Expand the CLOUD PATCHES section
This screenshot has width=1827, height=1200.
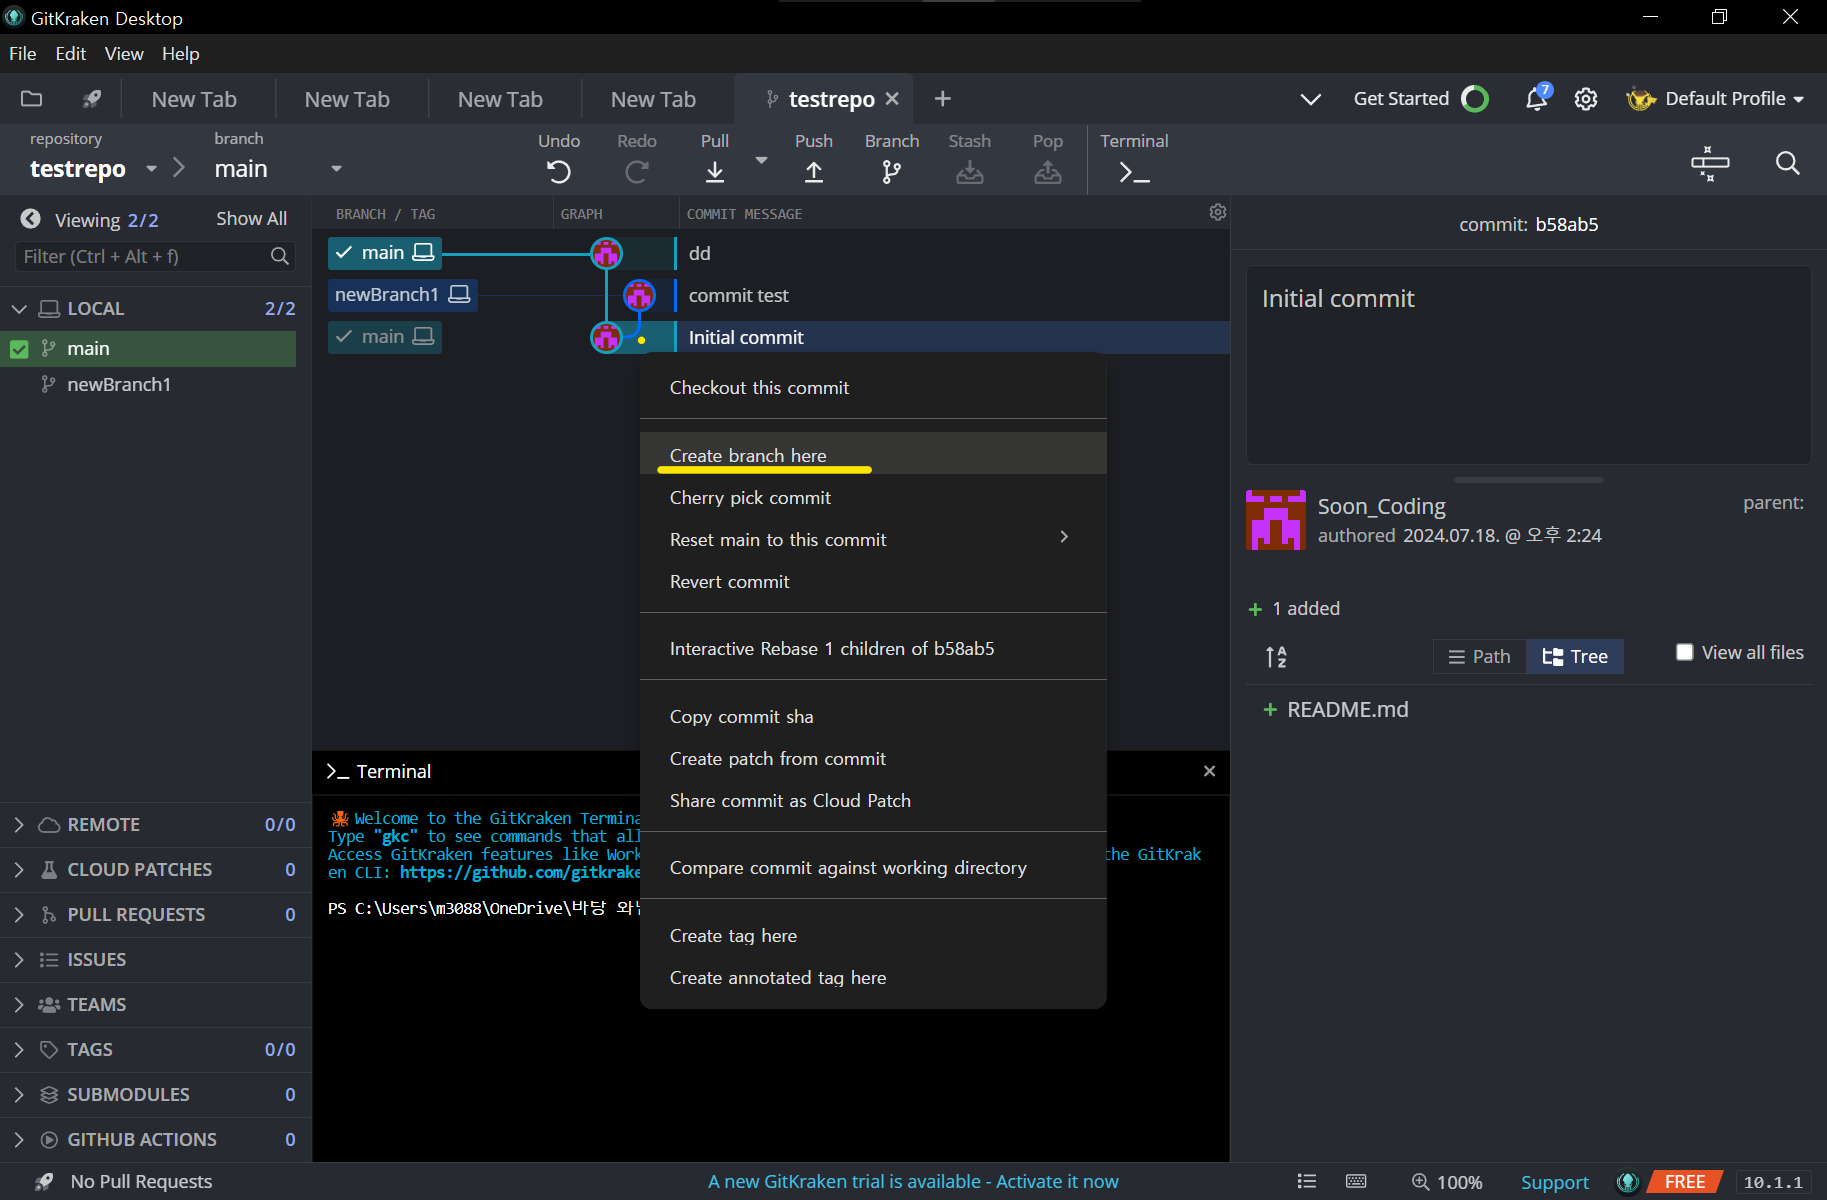tap(19, 870)
